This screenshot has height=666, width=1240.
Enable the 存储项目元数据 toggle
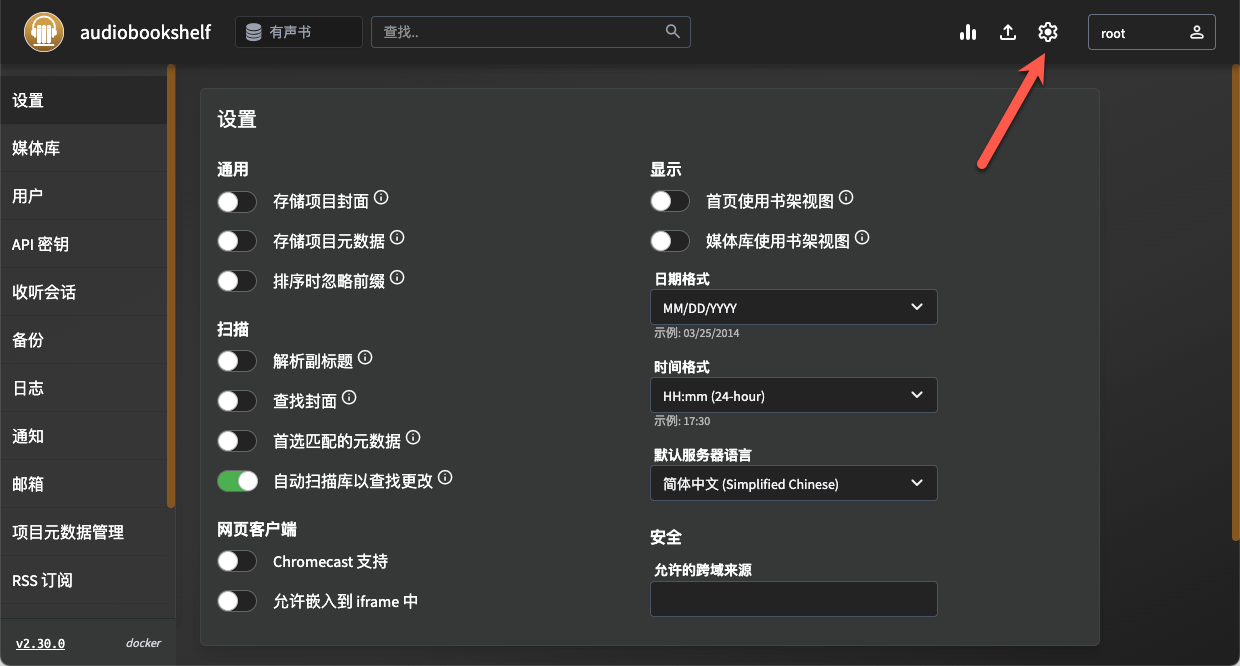tap(237, 241)
